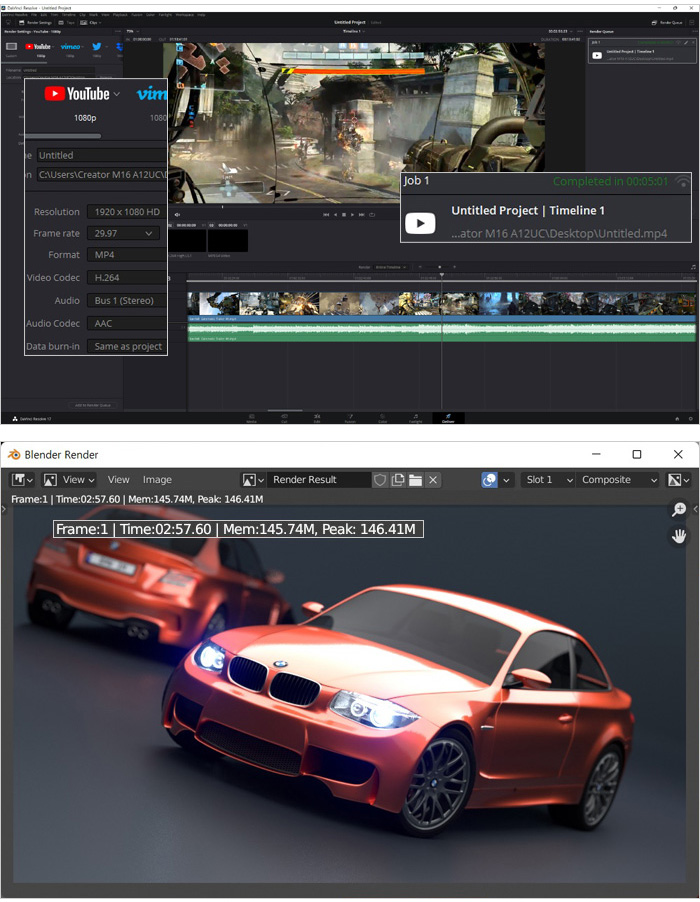Play forward in Resolve viewer
This screenshot has height=902, width=700.
353,215
